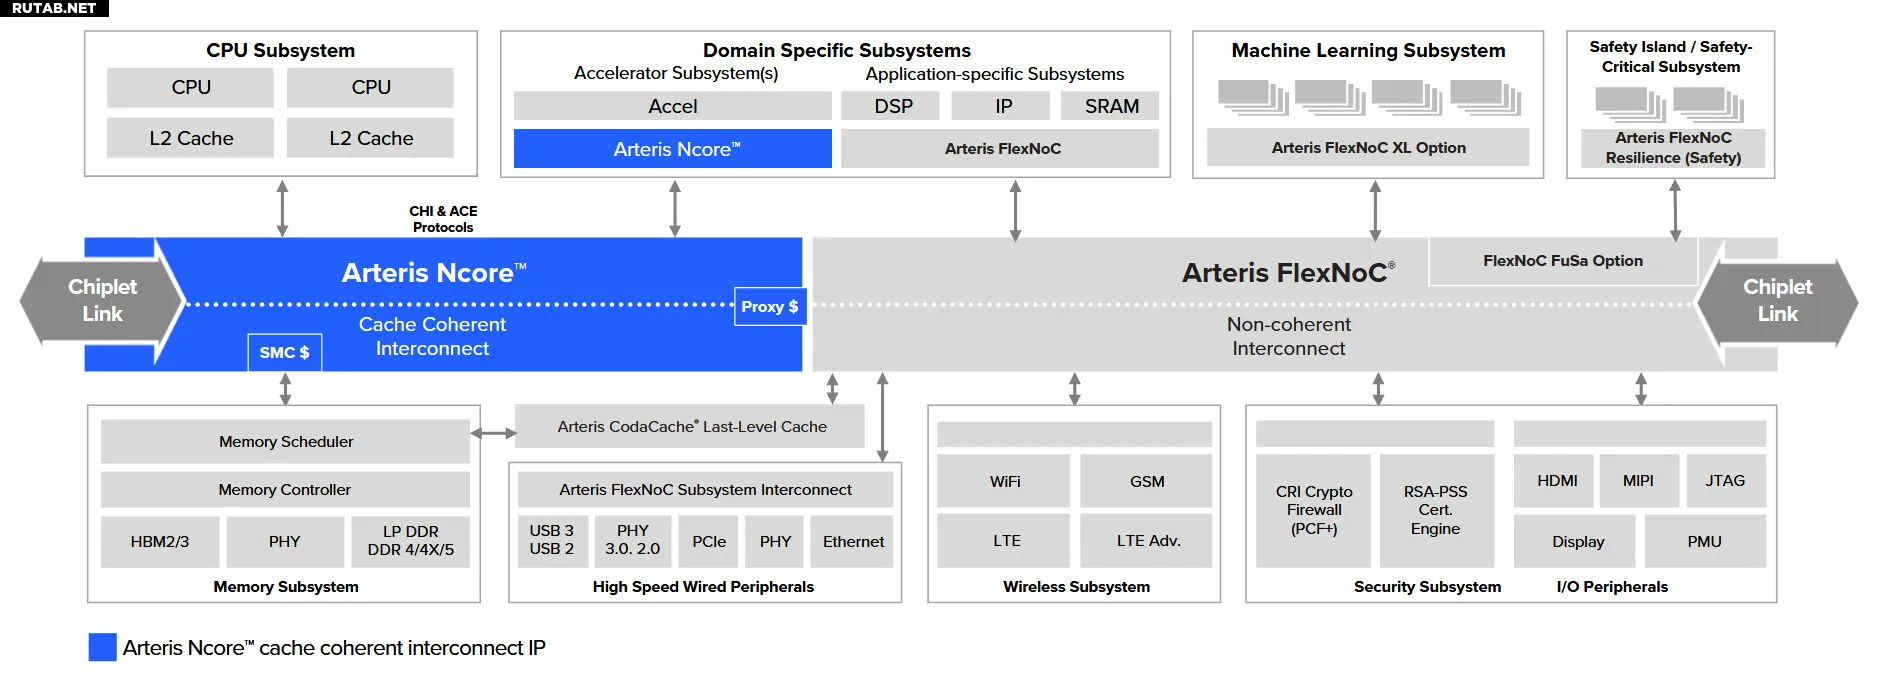
Task: Click the Ethernet block
Action: (x=852, y=541)
